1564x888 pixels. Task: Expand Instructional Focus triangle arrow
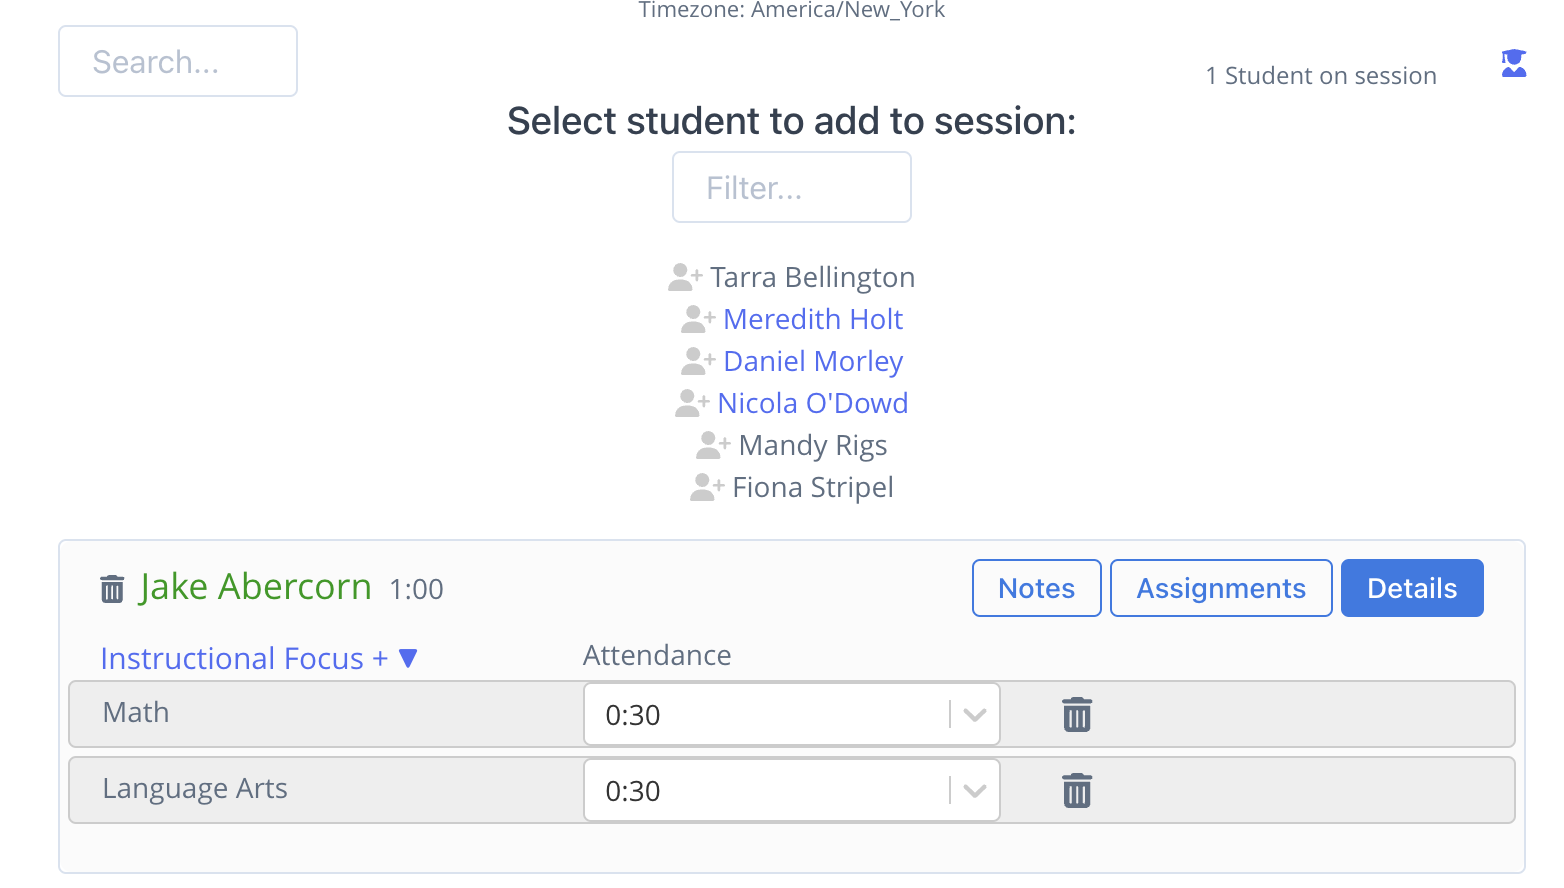(408, 658)
